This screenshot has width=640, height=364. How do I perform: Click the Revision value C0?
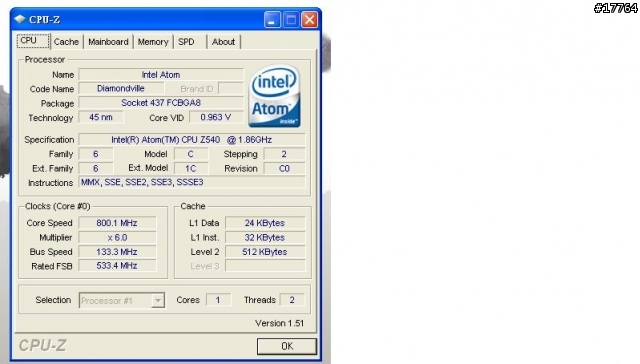[284, 169]
